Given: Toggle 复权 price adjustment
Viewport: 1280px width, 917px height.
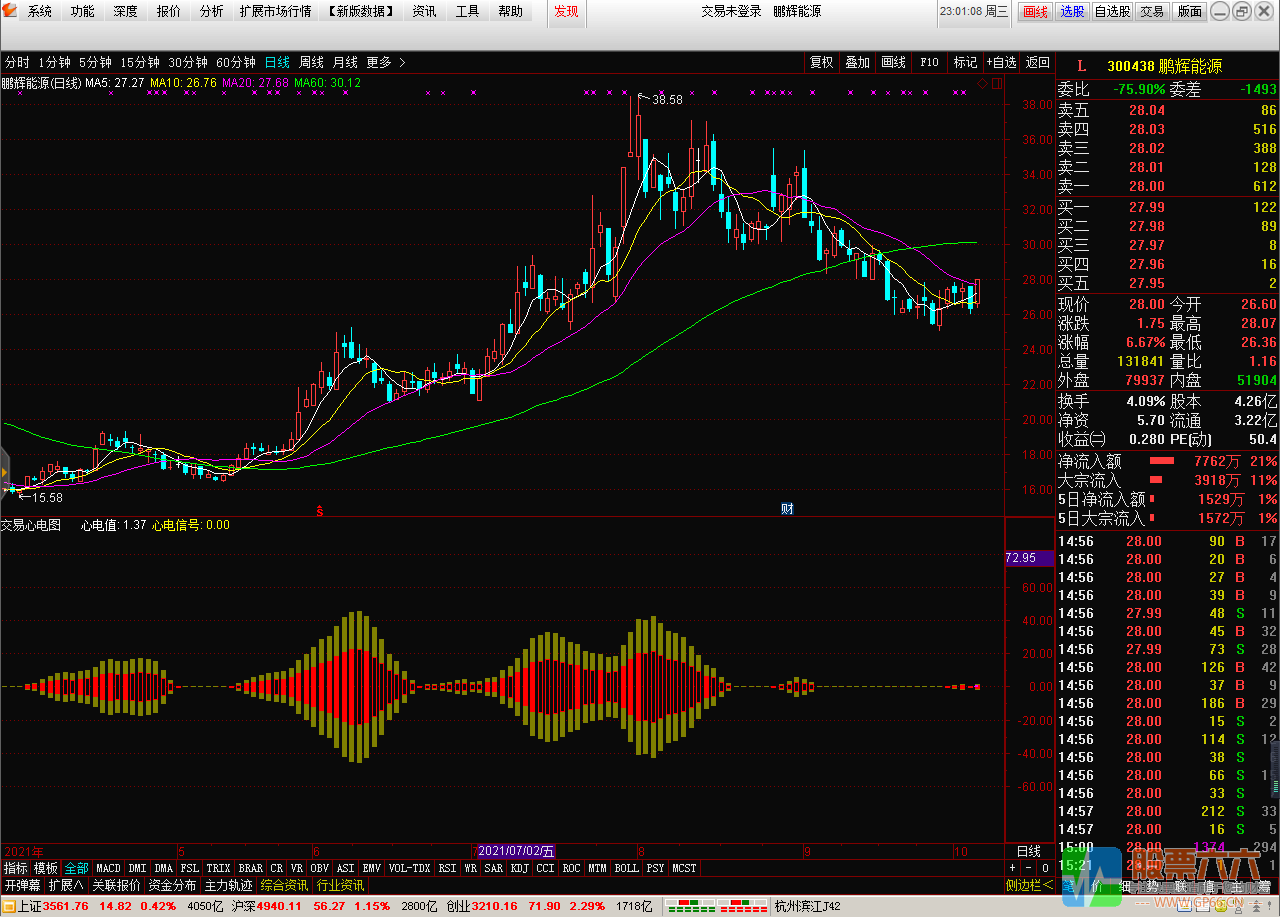Looking at the screenshot, I should point(822,62).
